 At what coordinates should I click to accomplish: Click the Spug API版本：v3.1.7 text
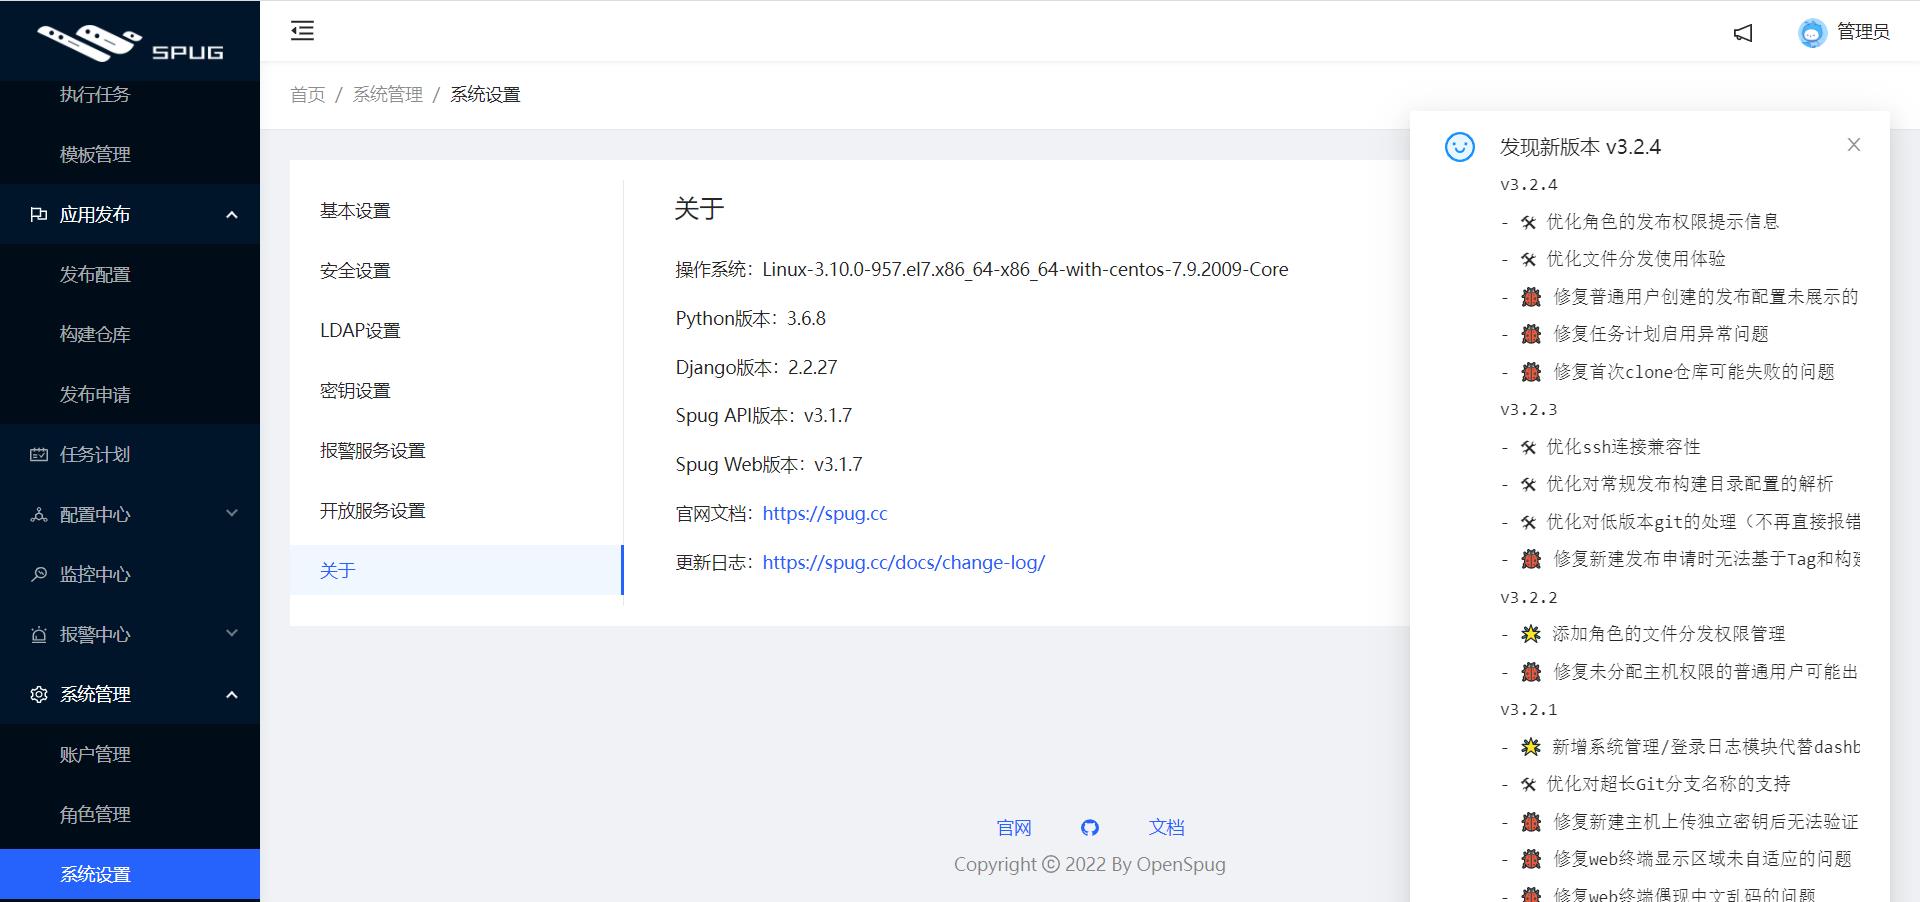click(764, 415)
